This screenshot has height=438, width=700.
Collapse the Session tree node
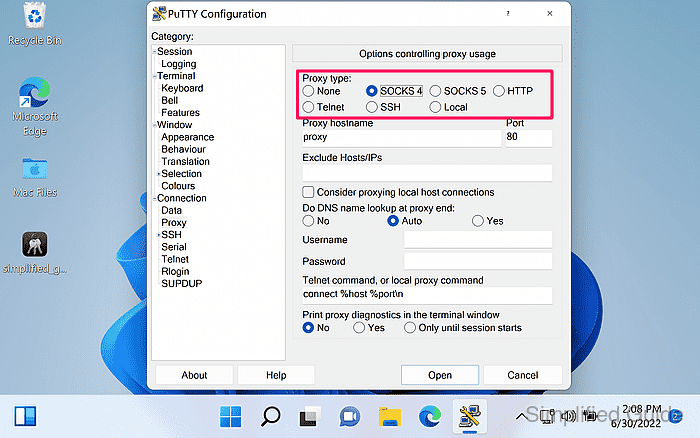pyautogui.click(x=154, y=52)
